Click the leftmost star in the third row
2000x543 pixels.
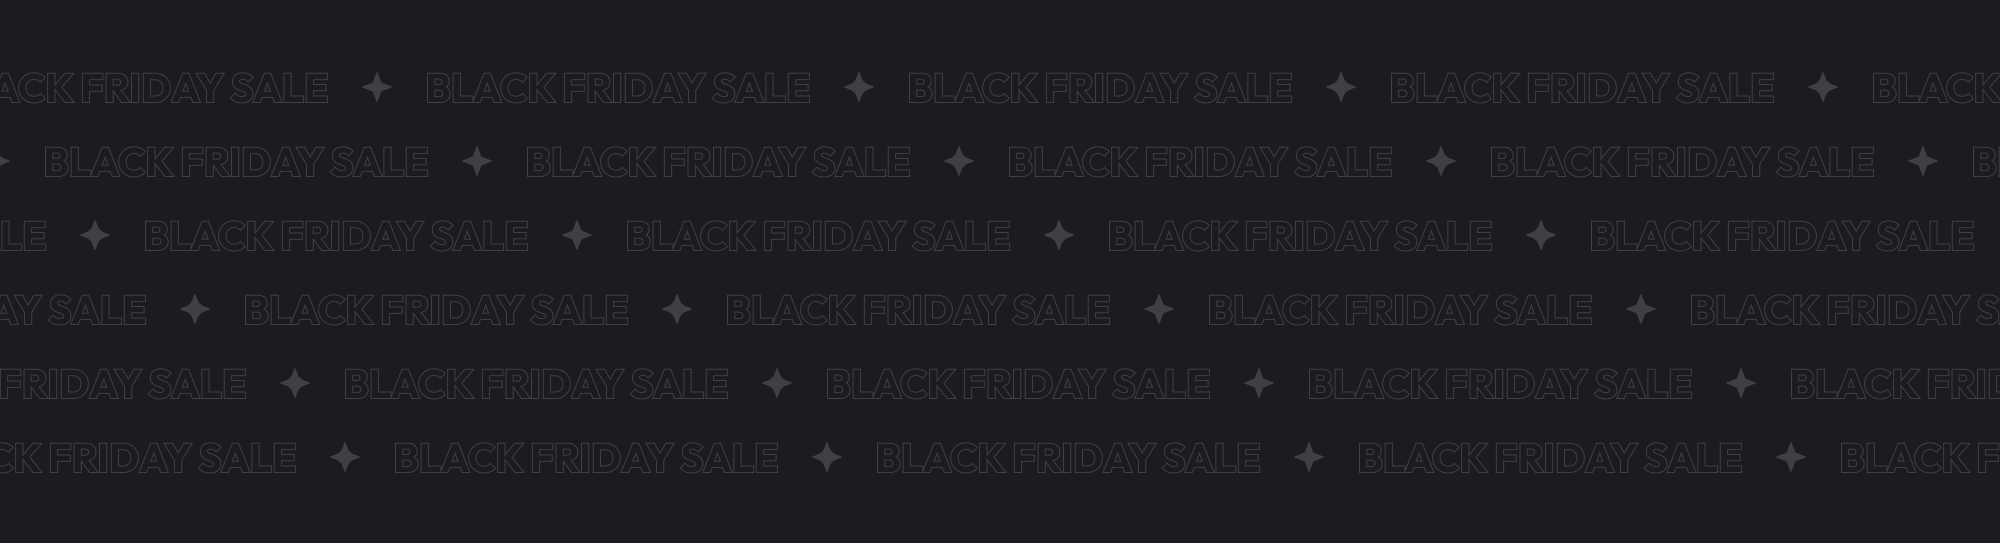(x=95, y=236)
